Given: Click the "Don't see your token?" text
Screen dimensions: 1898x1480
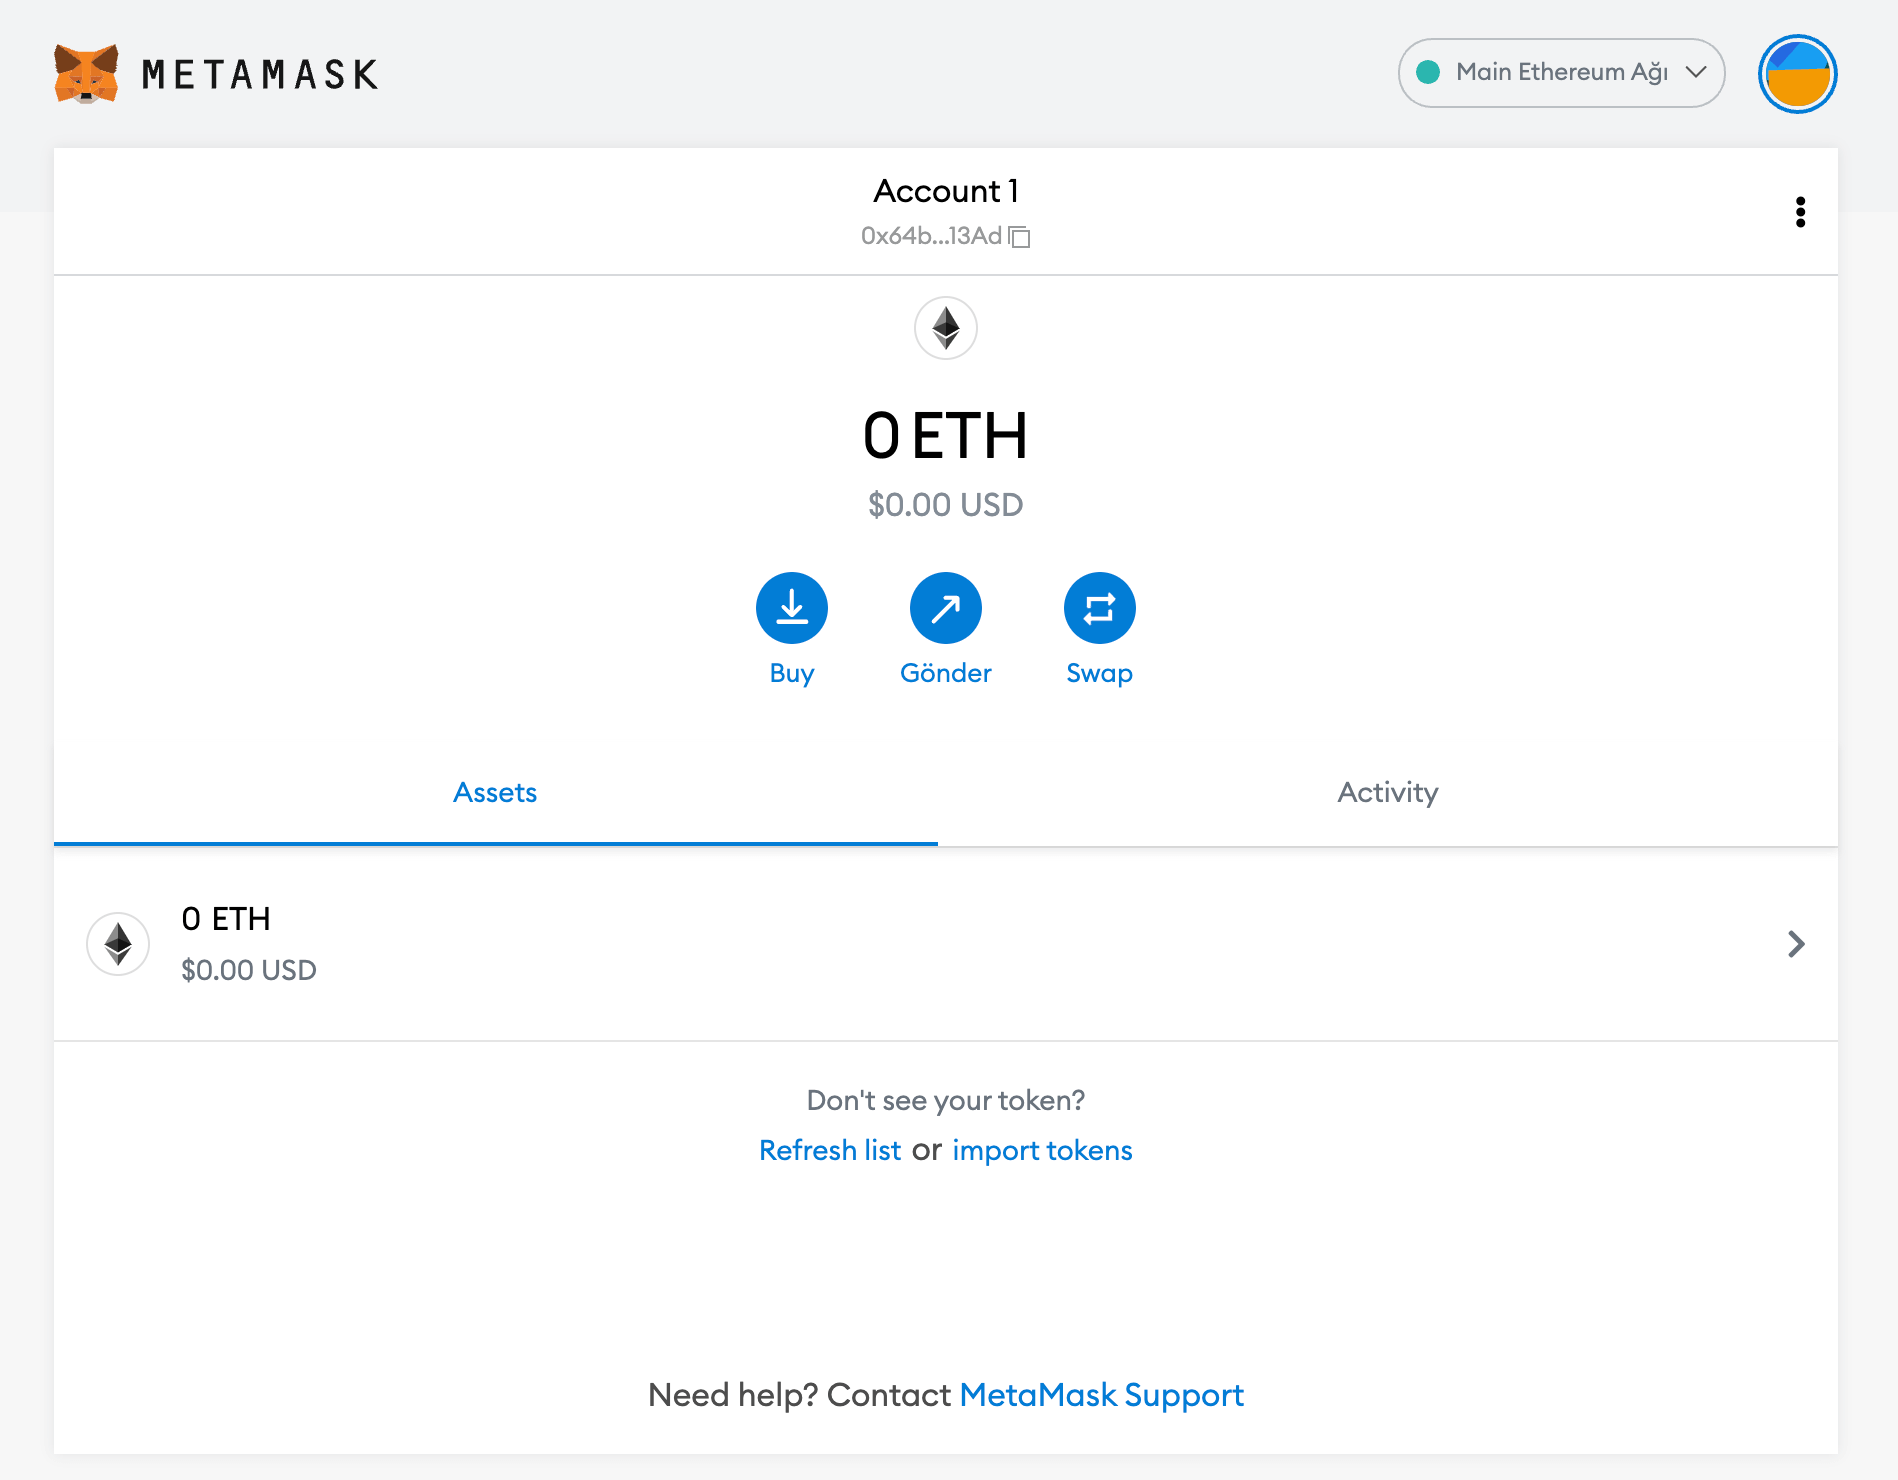Looking at the screenshot, I should 946,1100.
